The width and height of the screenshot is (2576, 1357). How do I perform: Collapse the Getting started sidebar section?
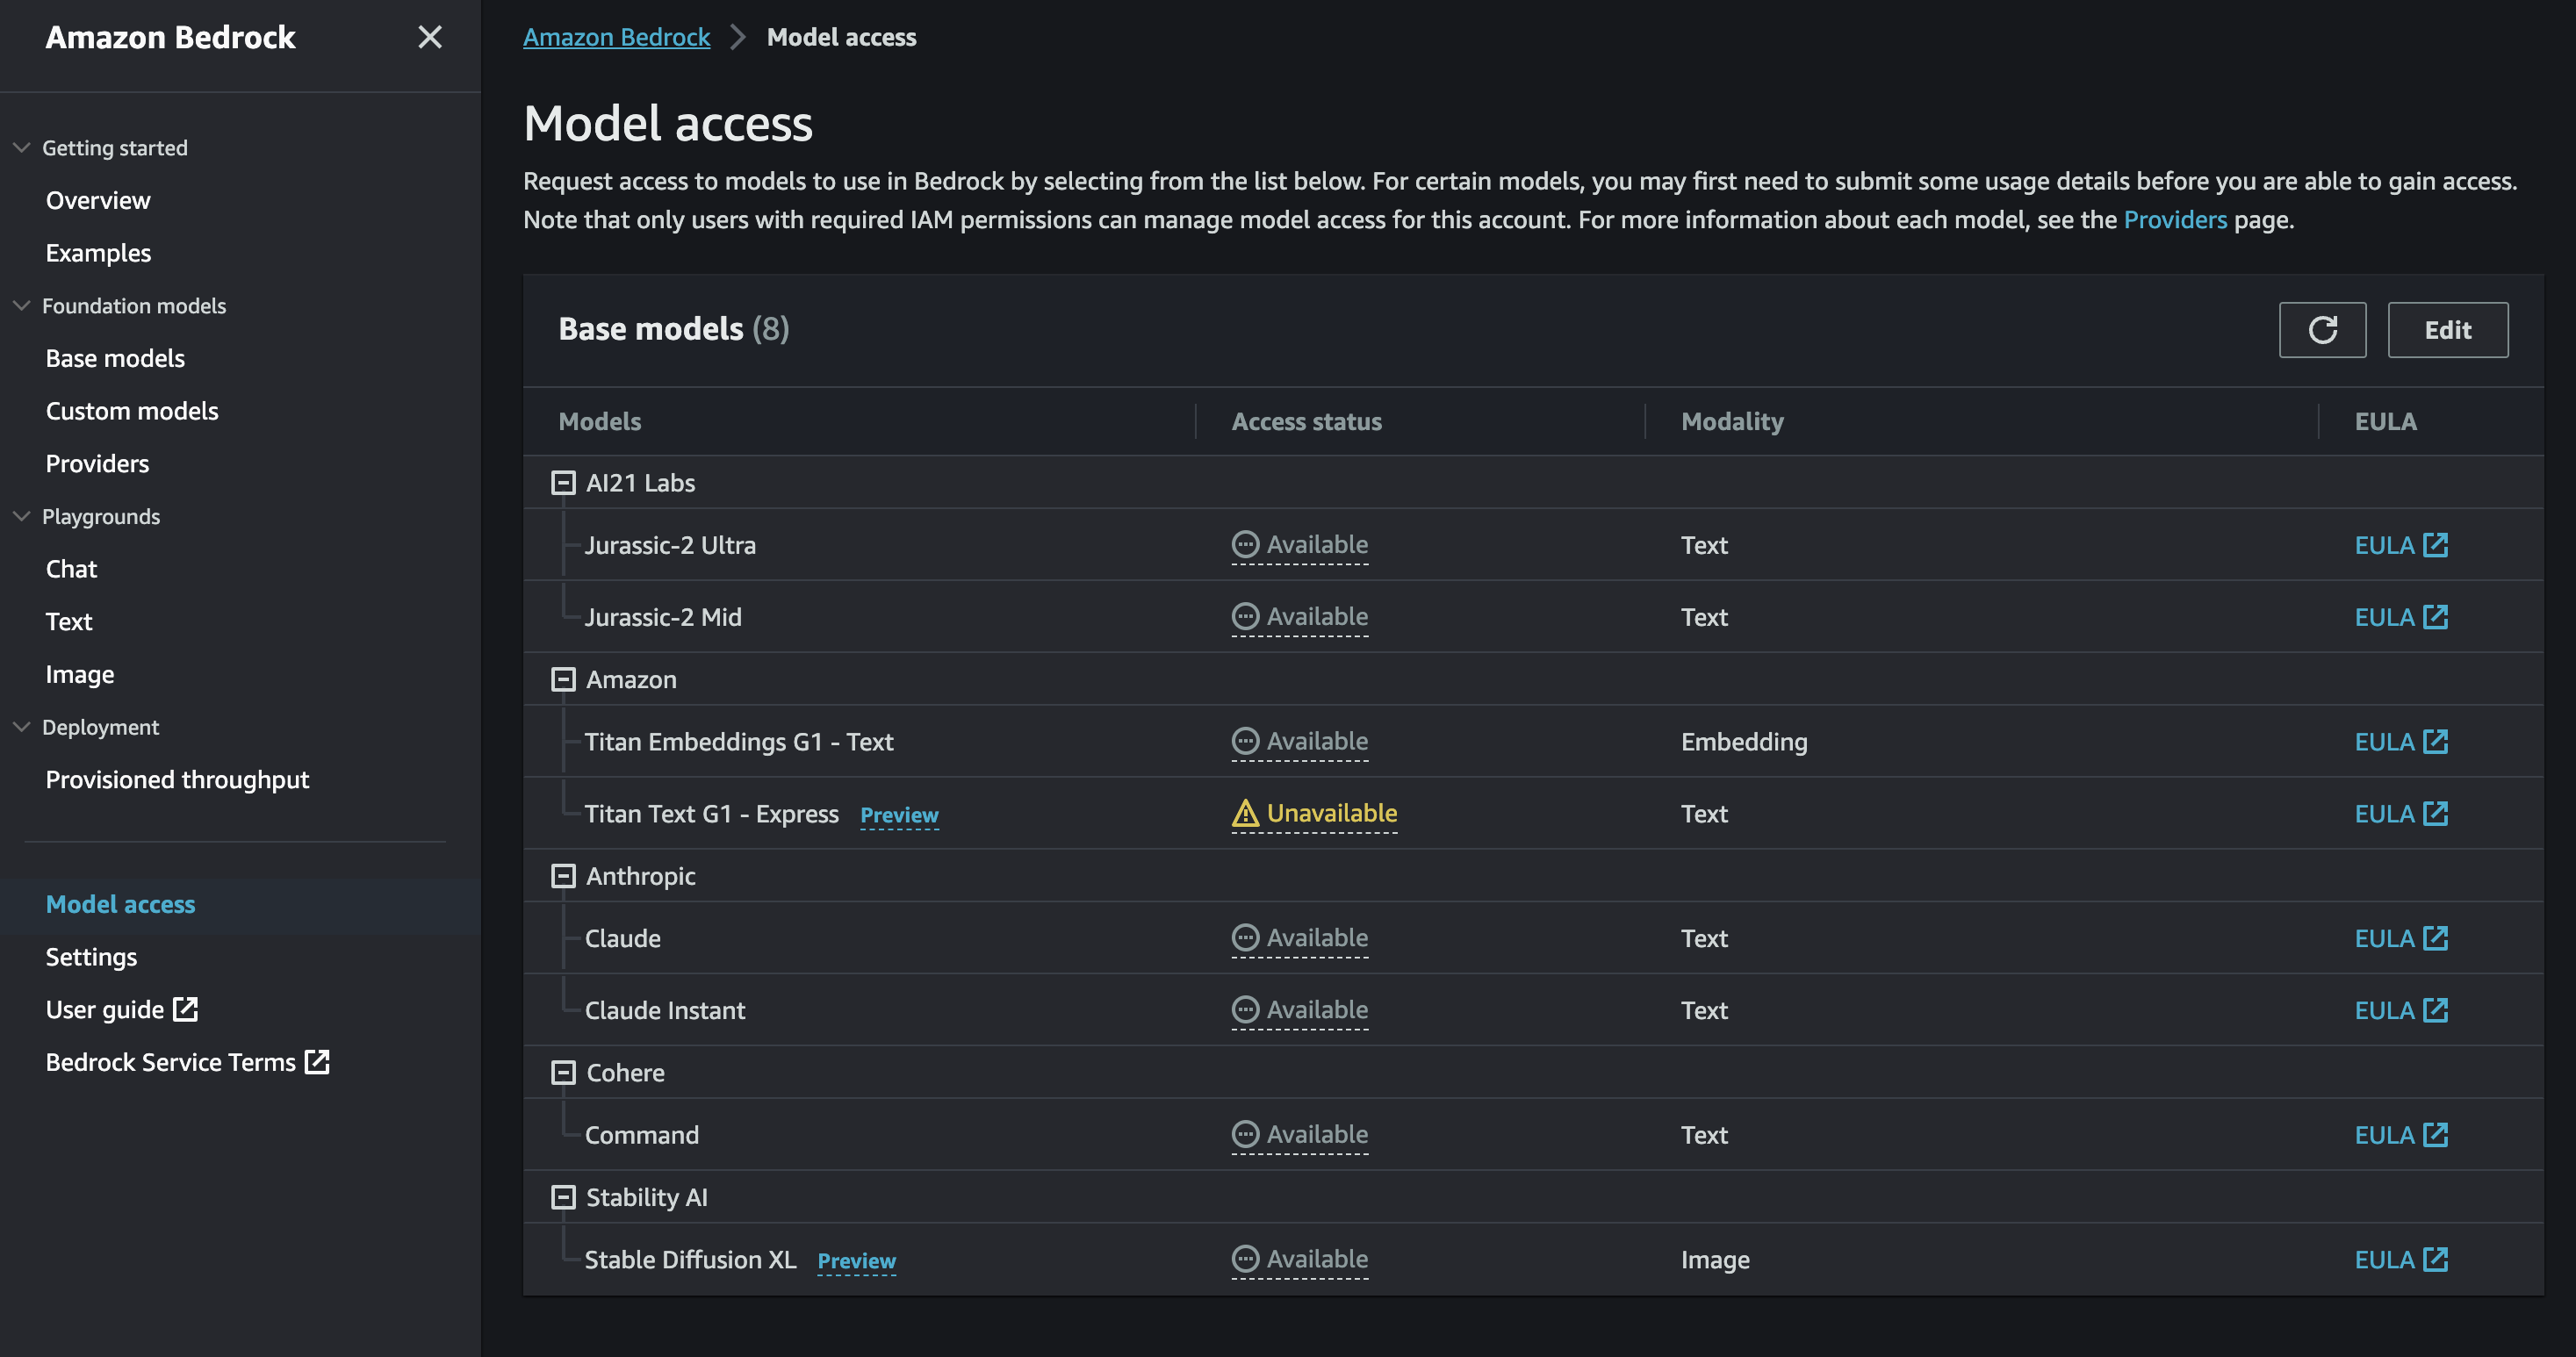[x=22, y=148]
